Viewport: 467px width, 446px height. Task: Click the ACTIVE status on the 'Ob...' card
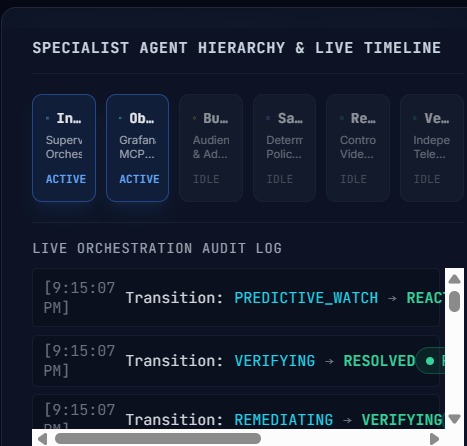[139, 179]
